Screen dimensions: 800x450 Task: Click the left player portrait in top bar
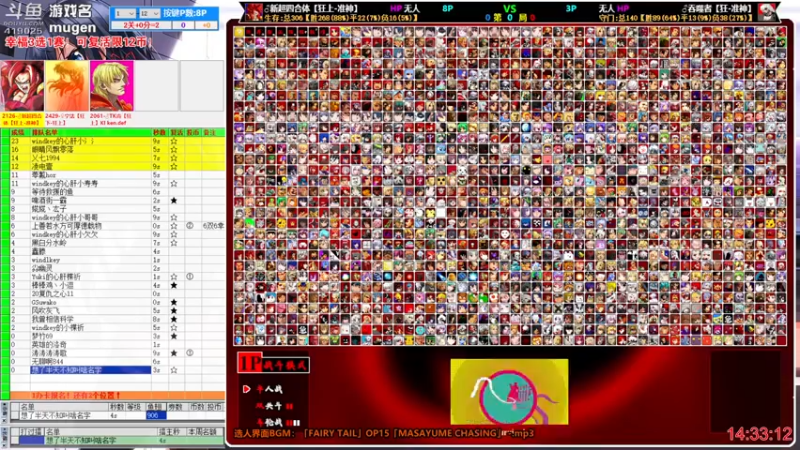(x=254, y=12)
